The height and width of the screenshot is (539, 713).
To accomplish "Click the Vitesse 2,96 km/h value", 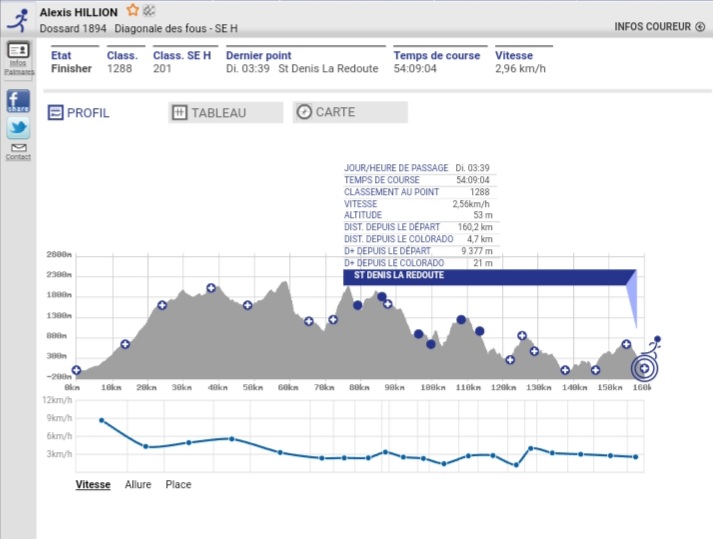I will (x=520, y=69).
